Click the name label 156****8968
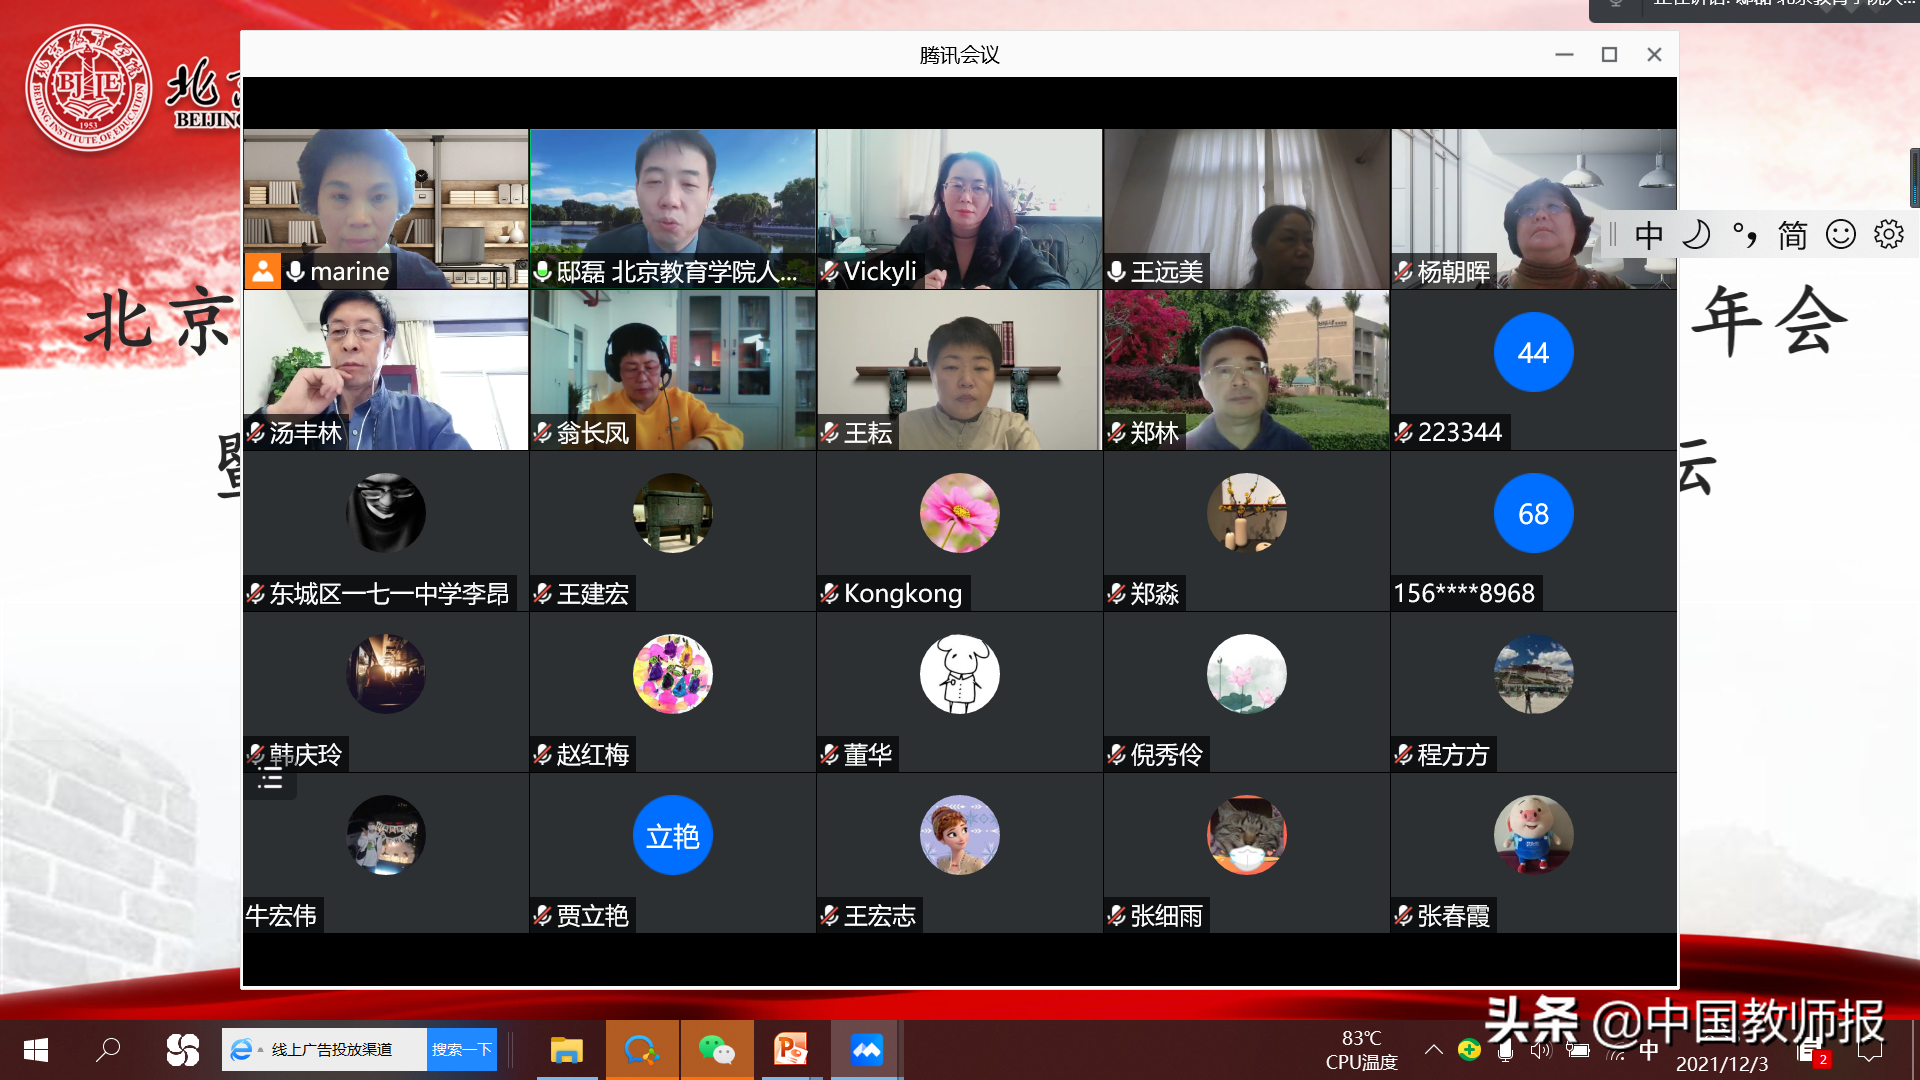The height and width of the screenshot is (1080, 1920). [1464, 594]
